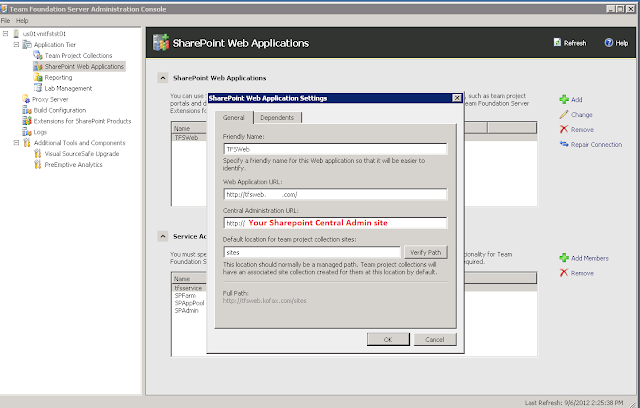
Task: Click the PreEmptive Analytics icon
Action: [x=38, y=165]
